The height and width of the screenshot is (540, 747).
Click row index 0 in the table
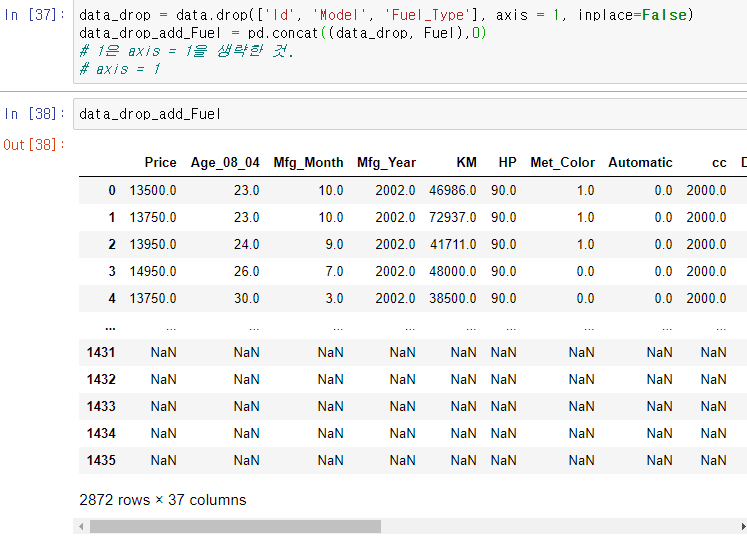coord(112,191)
